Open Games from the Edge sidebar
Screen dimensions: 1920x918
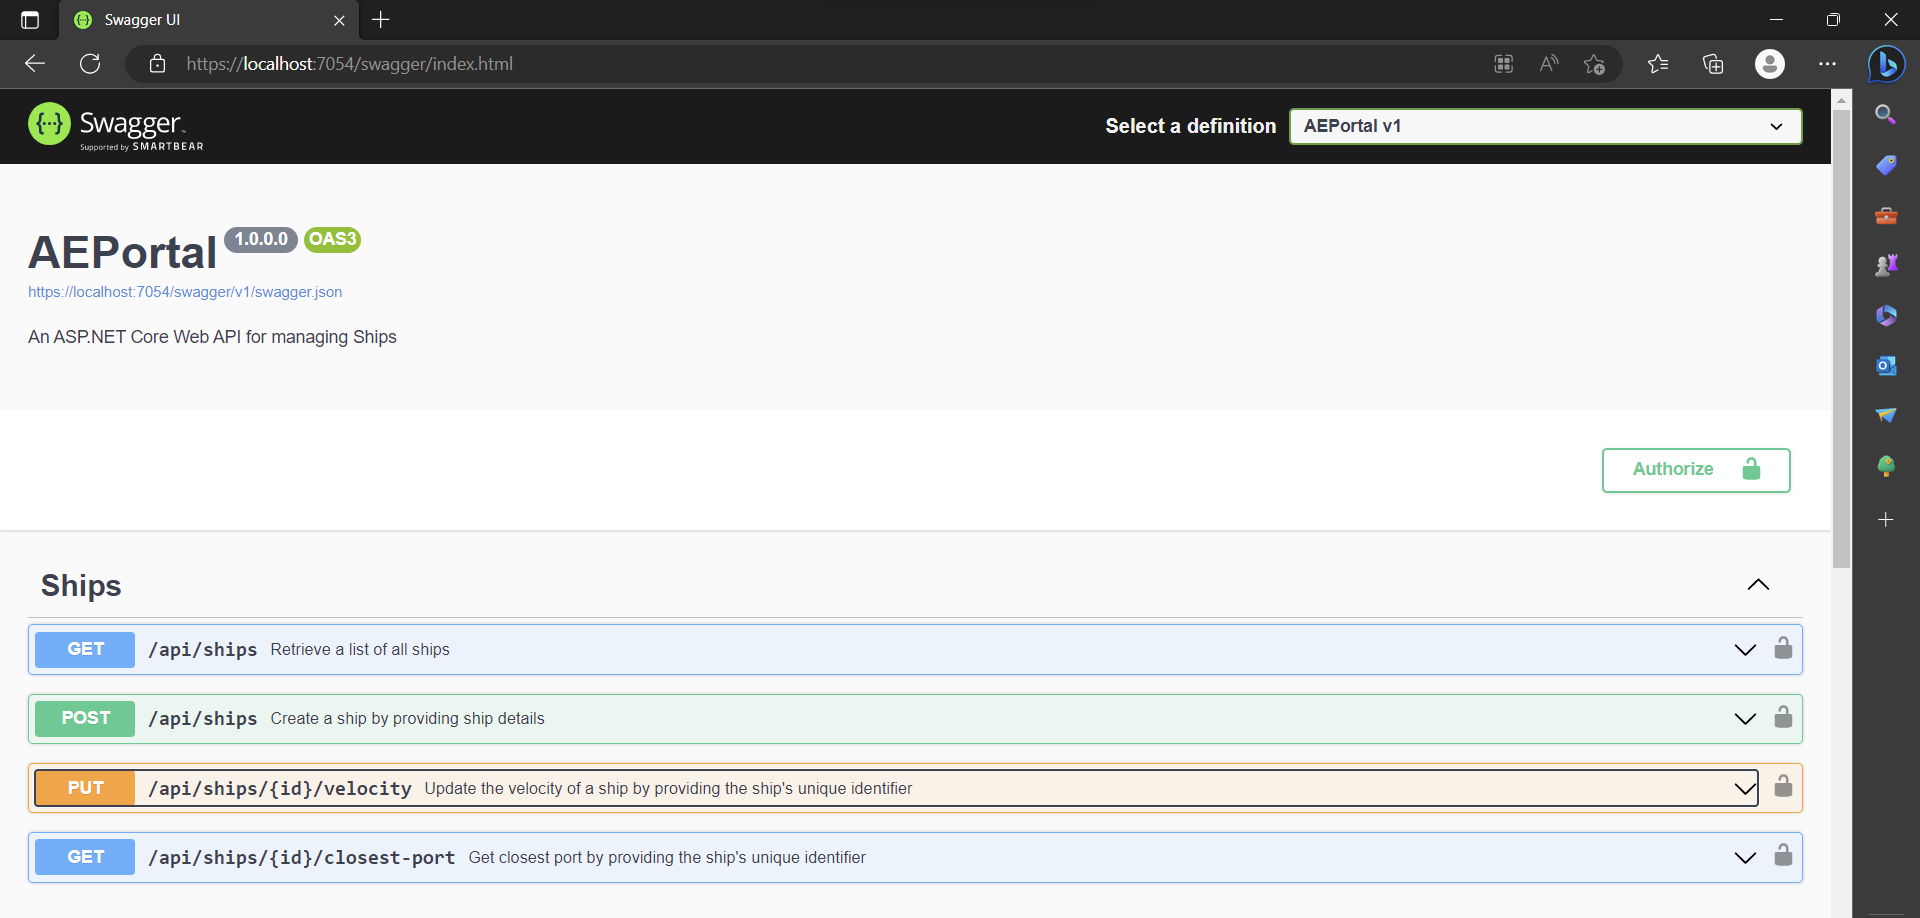pos(1886,264)
